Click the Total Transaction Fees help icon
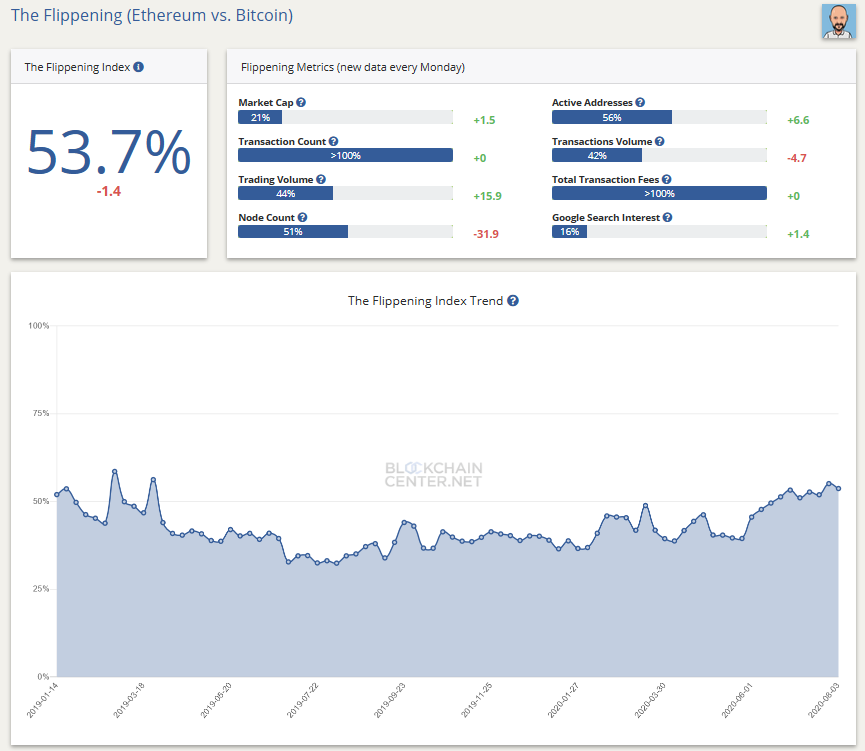This screenshot has width=865, height=751. (x=666, y=180)
